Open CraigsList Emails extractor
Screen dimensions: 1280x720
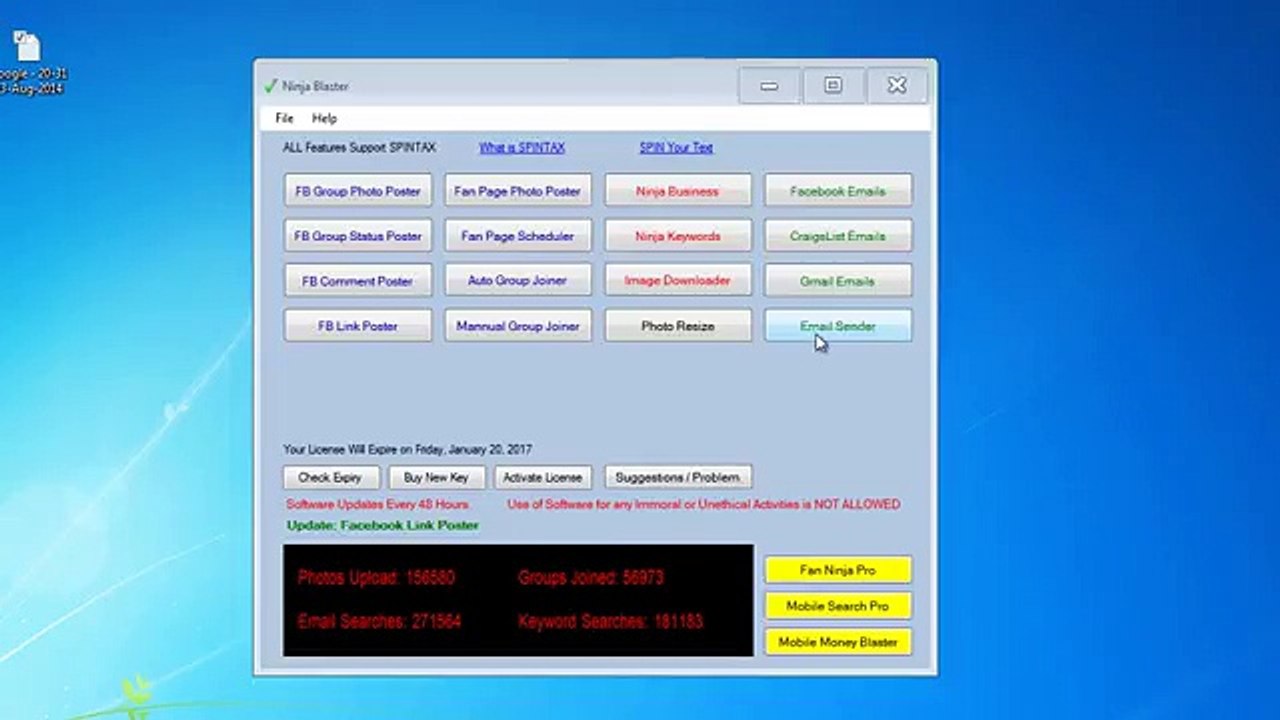(838, 236)
